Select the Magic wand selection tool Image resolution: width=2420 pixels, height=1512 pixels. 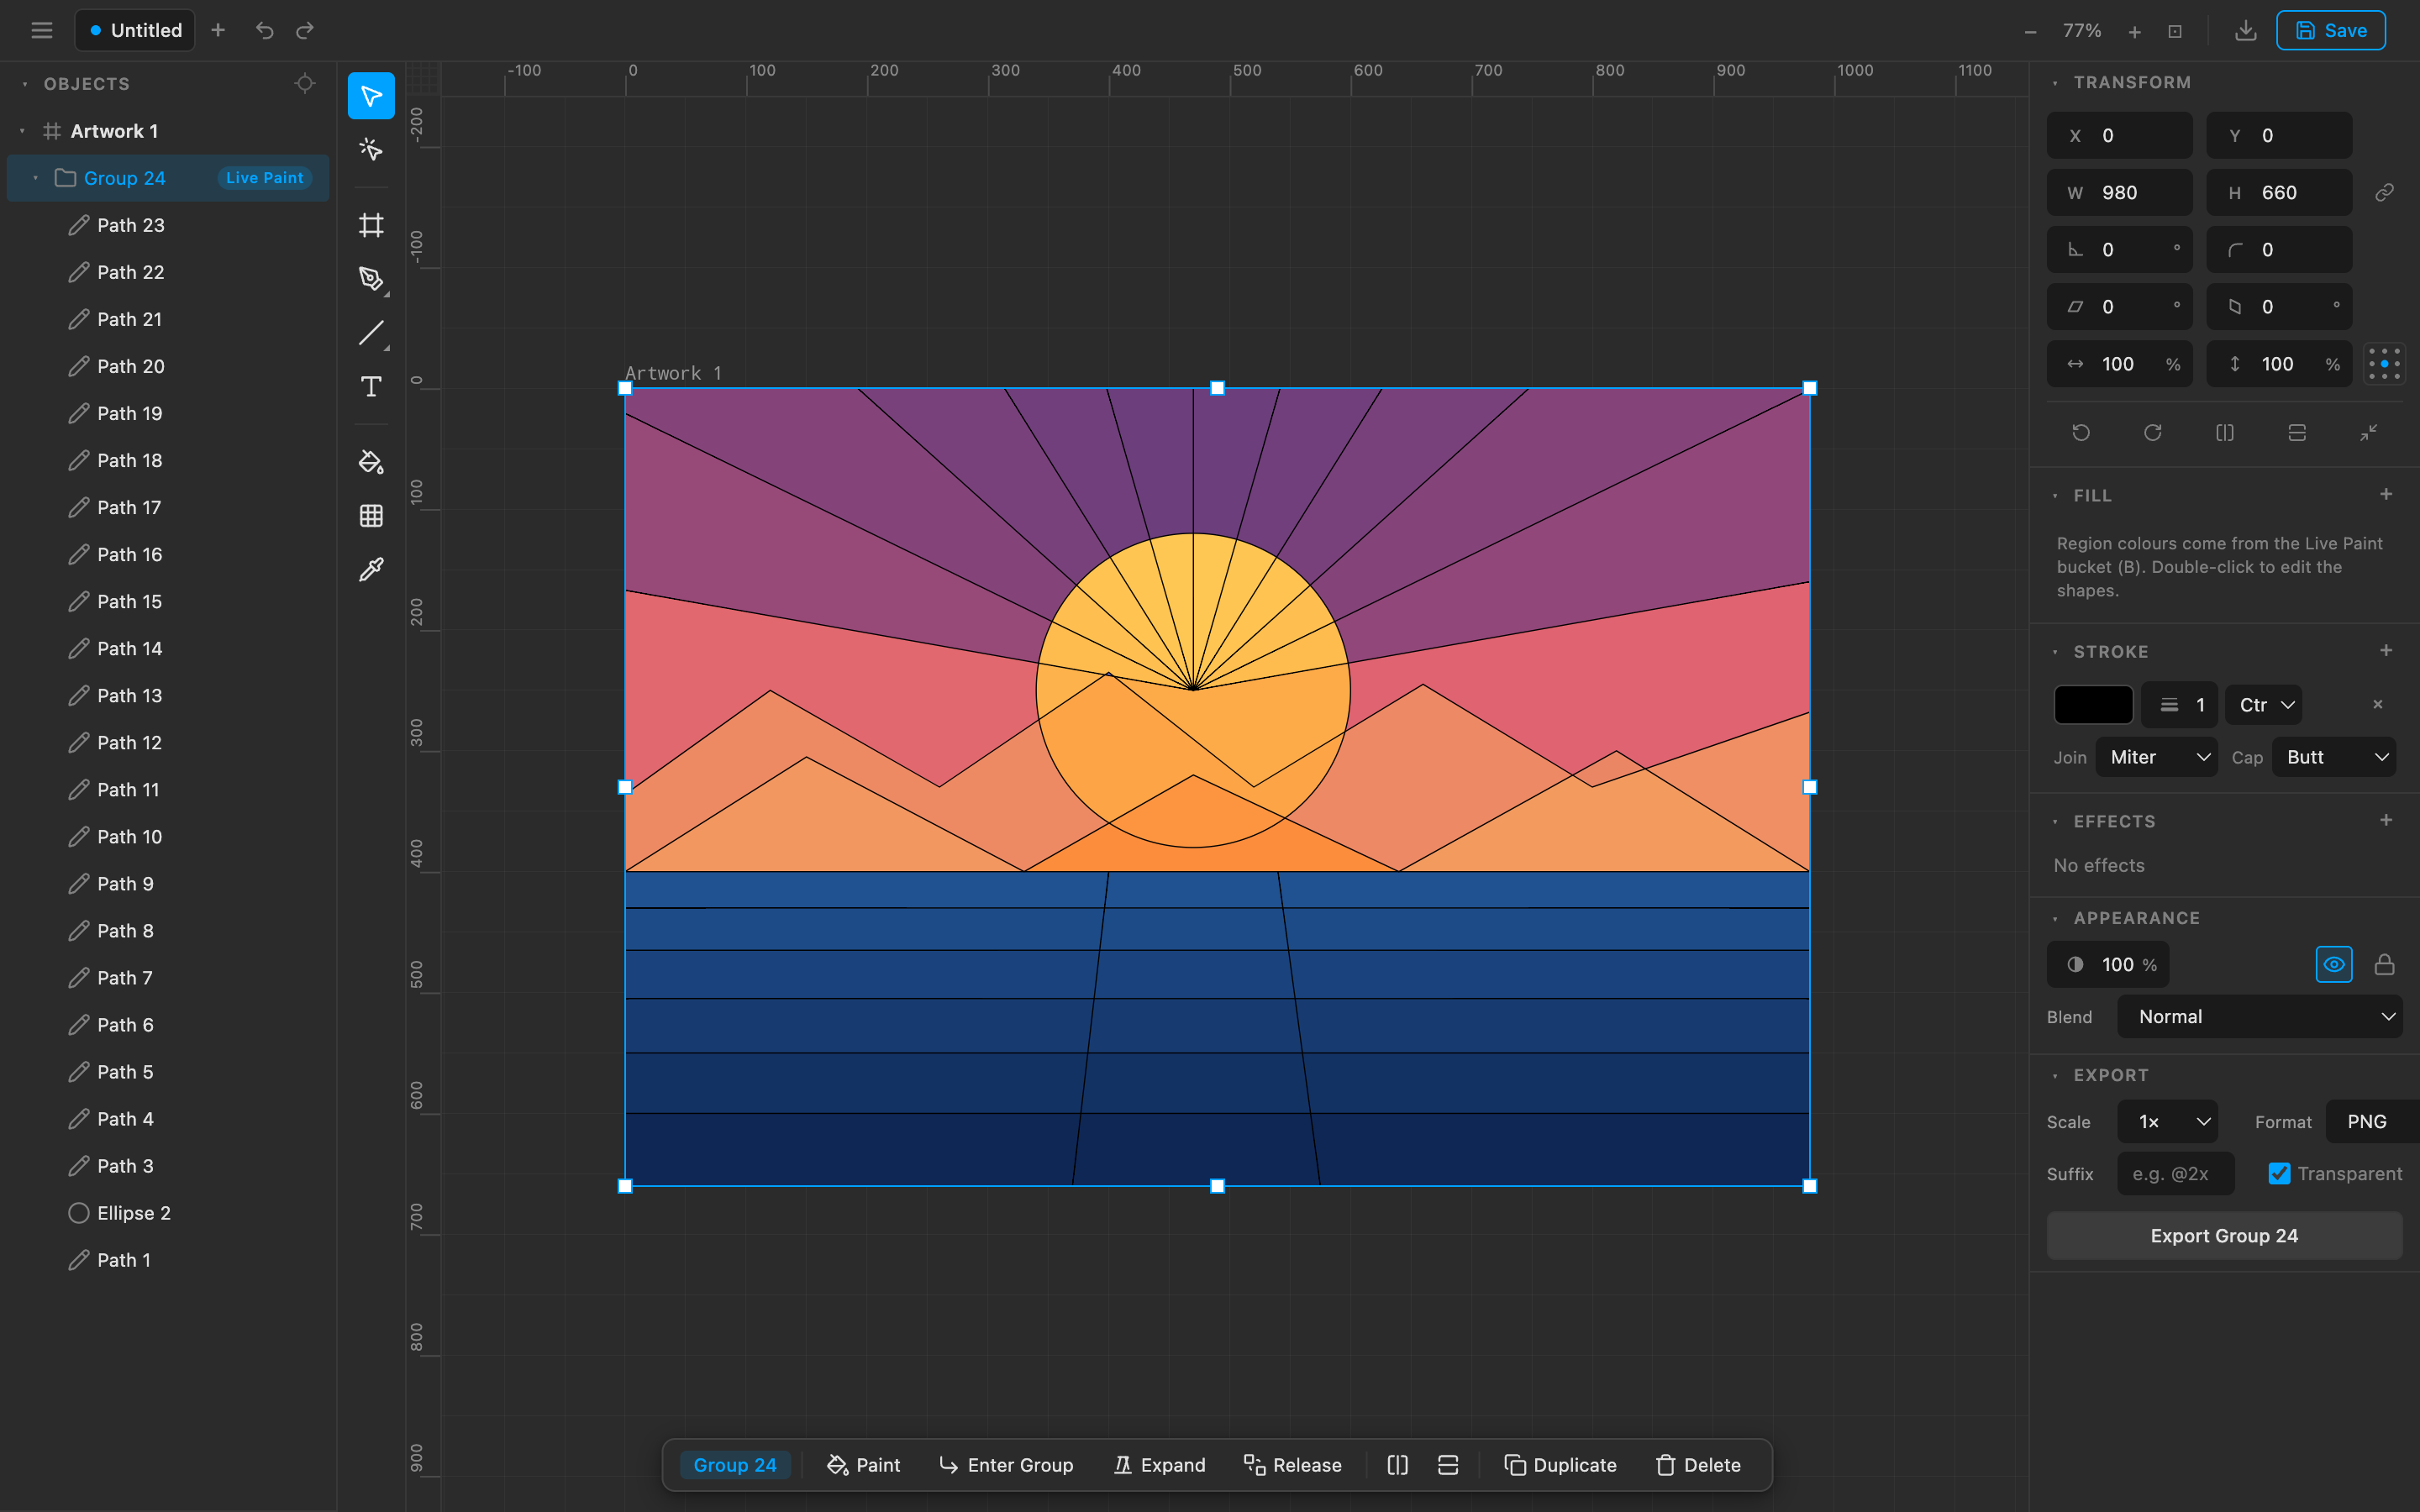(x=371, y=149)
